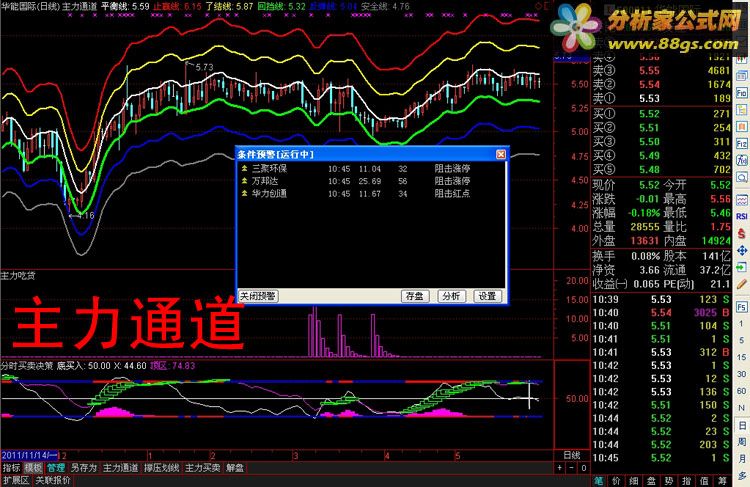Open the F12 trading icon in sidebar

(741, 144)
